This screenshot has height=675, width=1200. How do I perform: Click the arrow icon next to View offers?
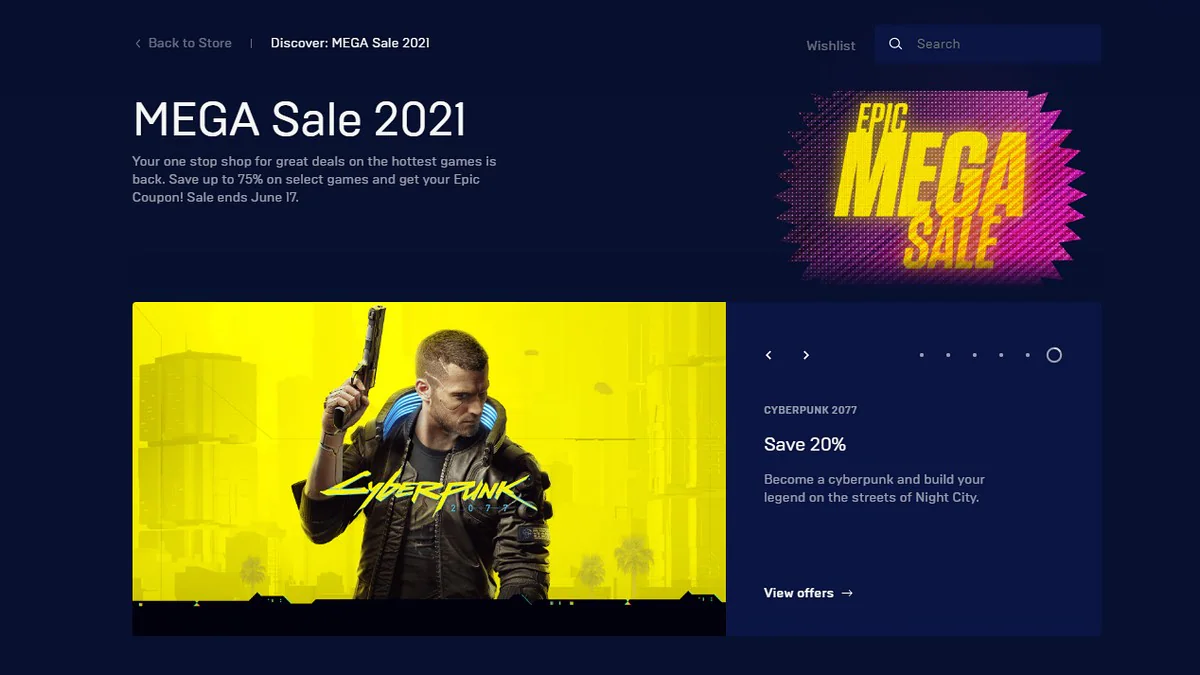coord(847,593)
